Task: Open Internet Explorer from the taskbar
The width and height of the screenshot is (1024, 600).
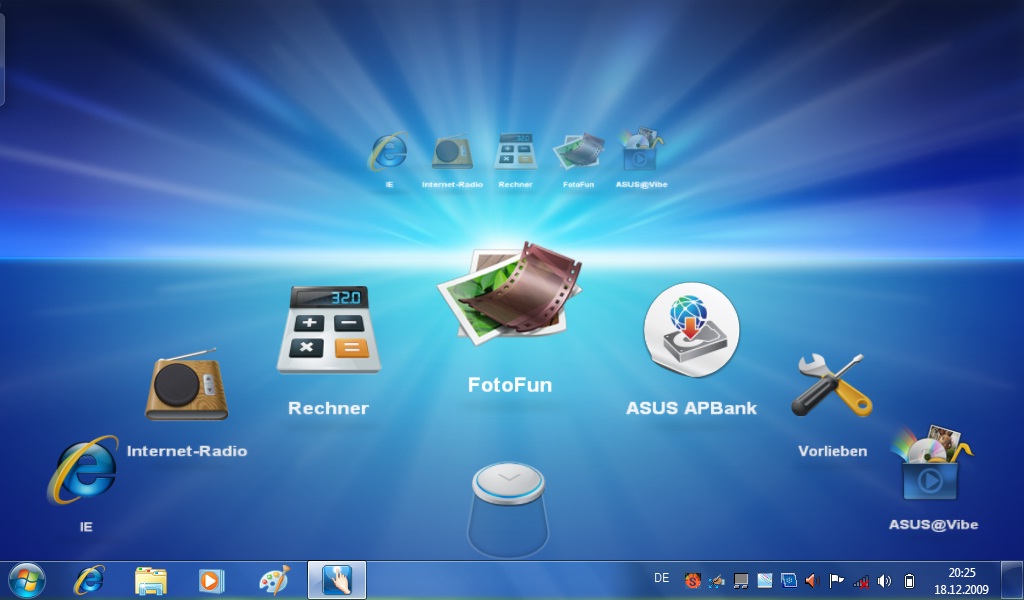Action: tap(89, 580)
